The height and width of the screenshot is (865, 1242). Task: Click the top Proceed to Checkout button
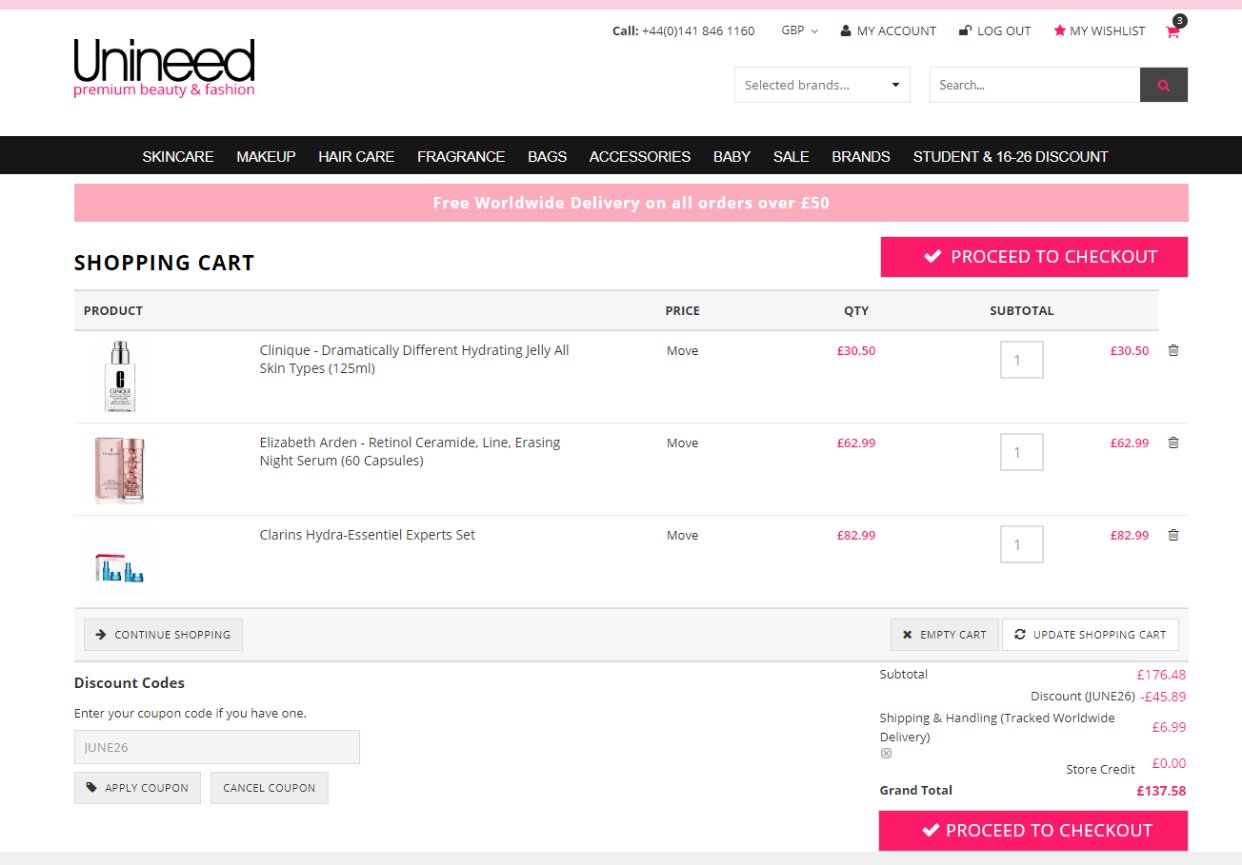(x=1034, y=257)
